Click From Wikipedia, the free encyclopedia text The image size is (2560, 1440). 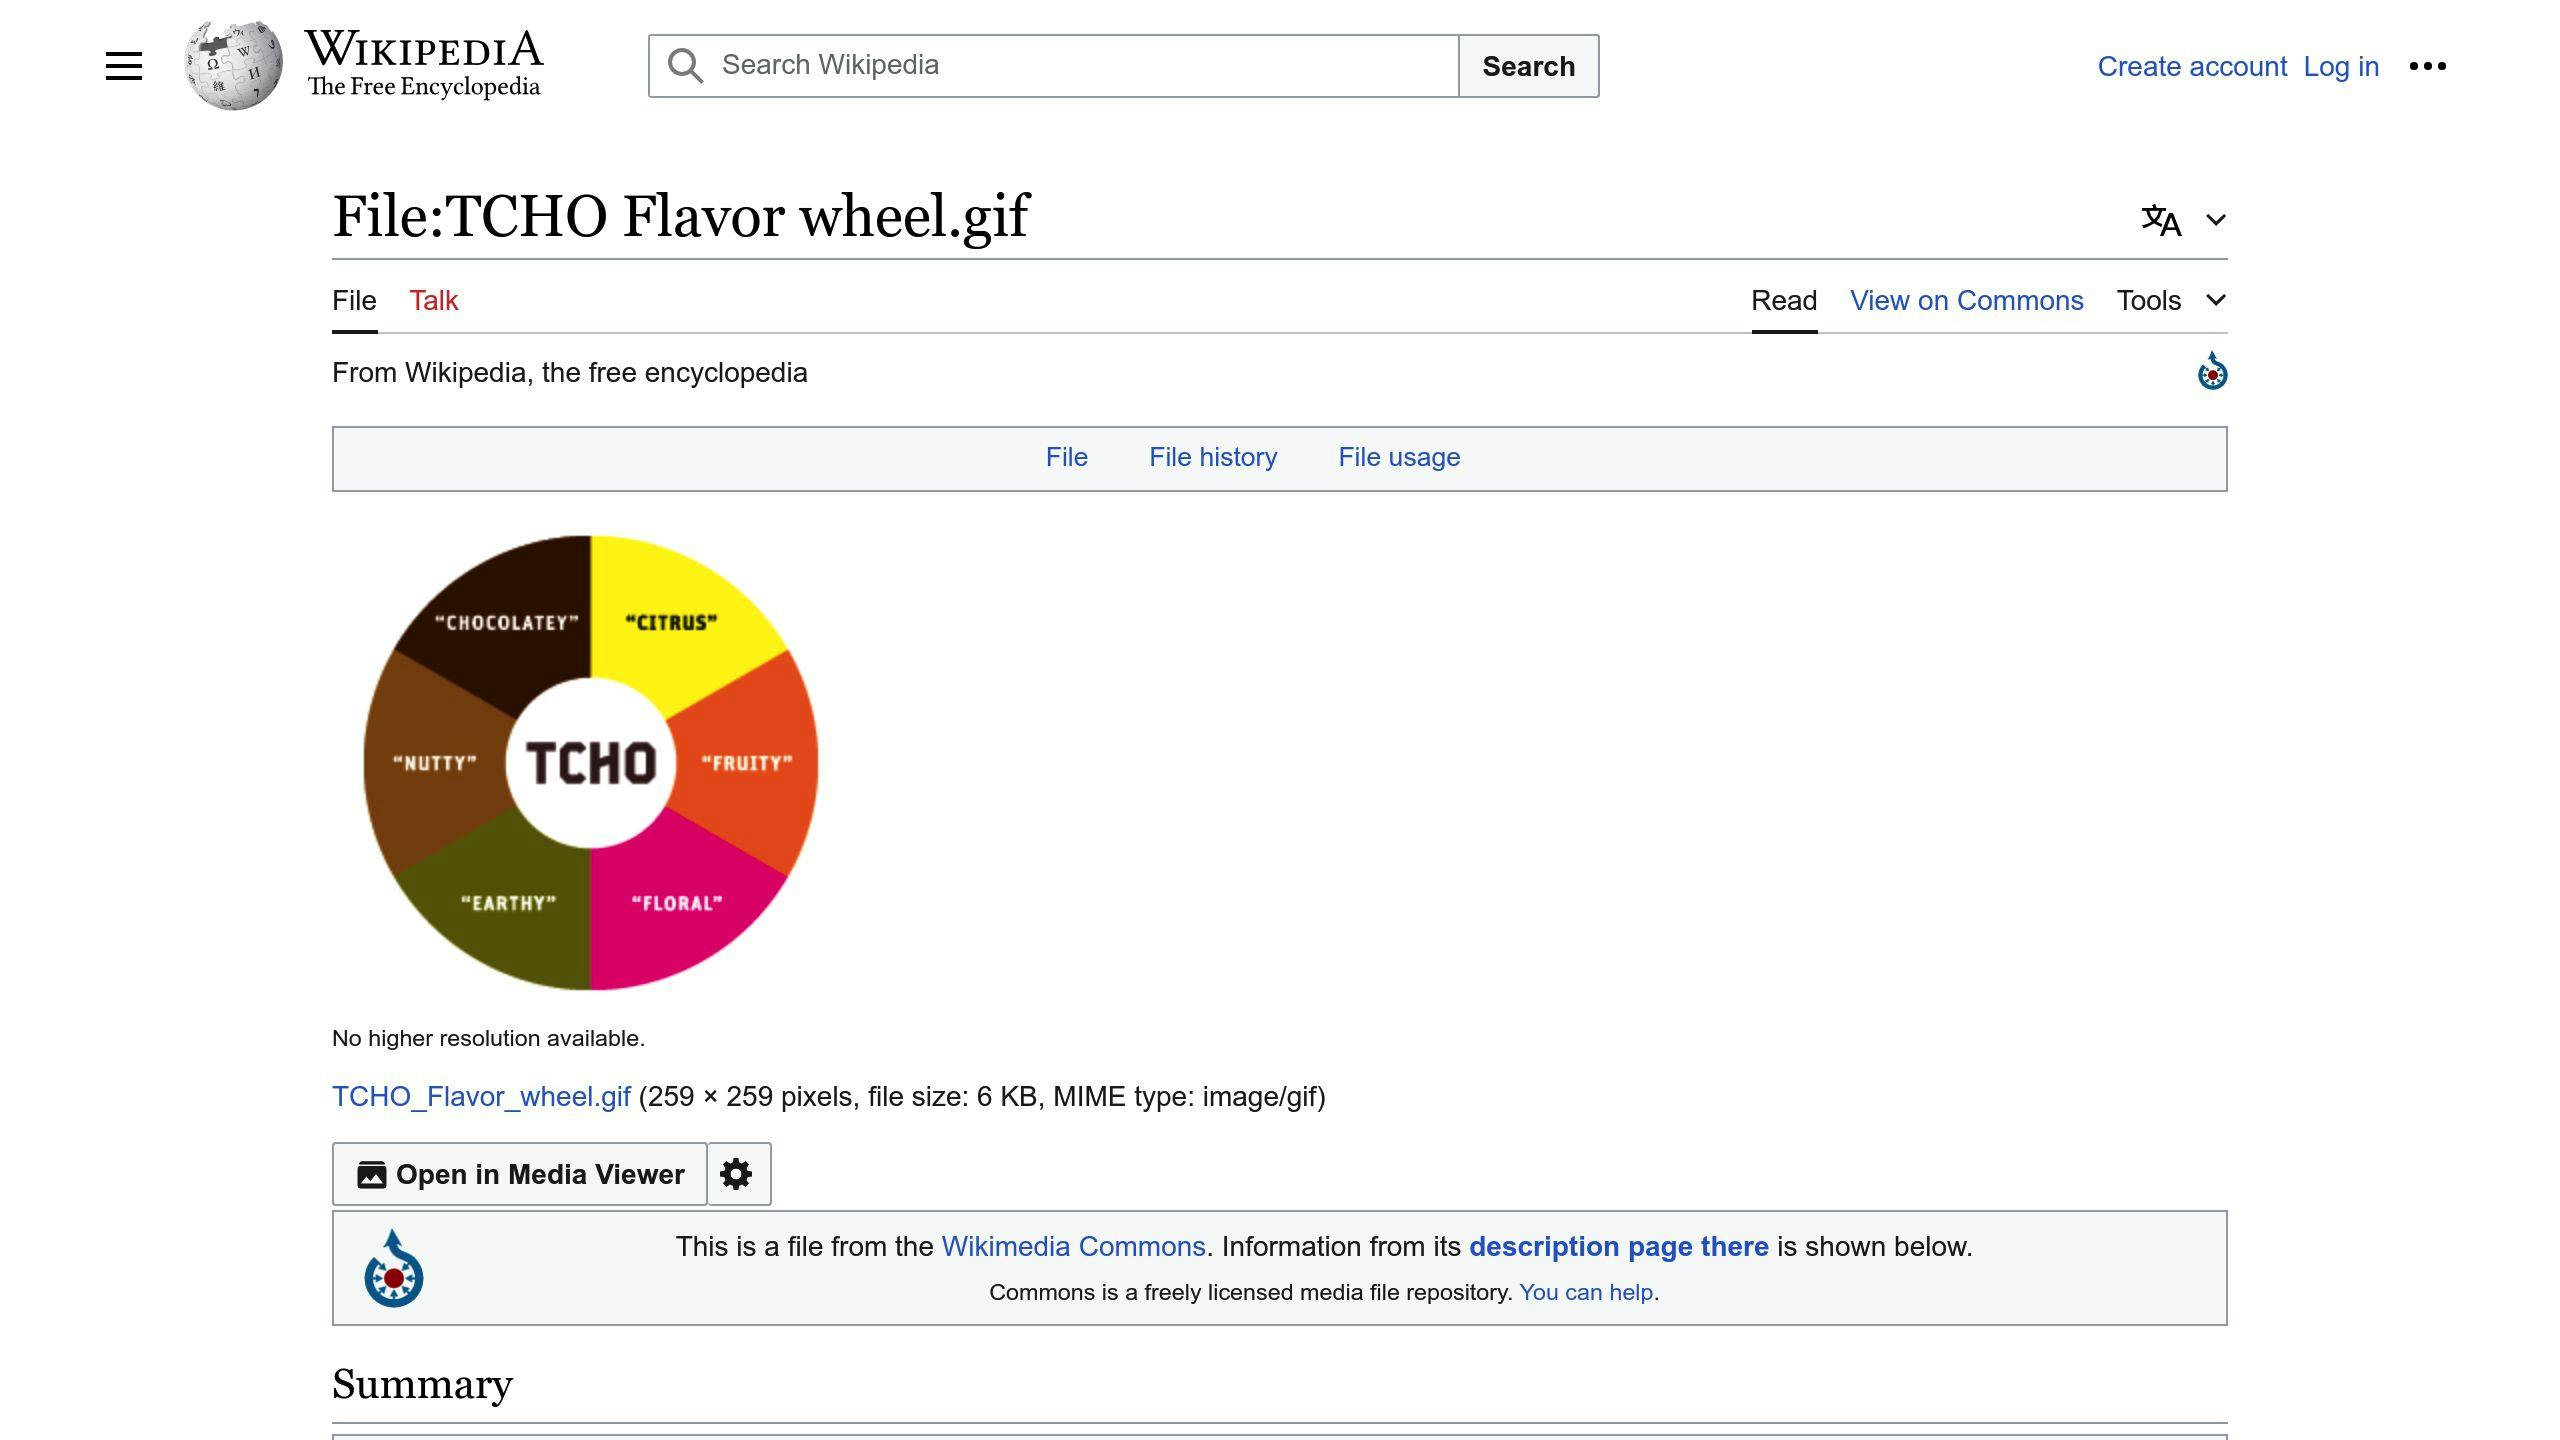tap(569, 373)
